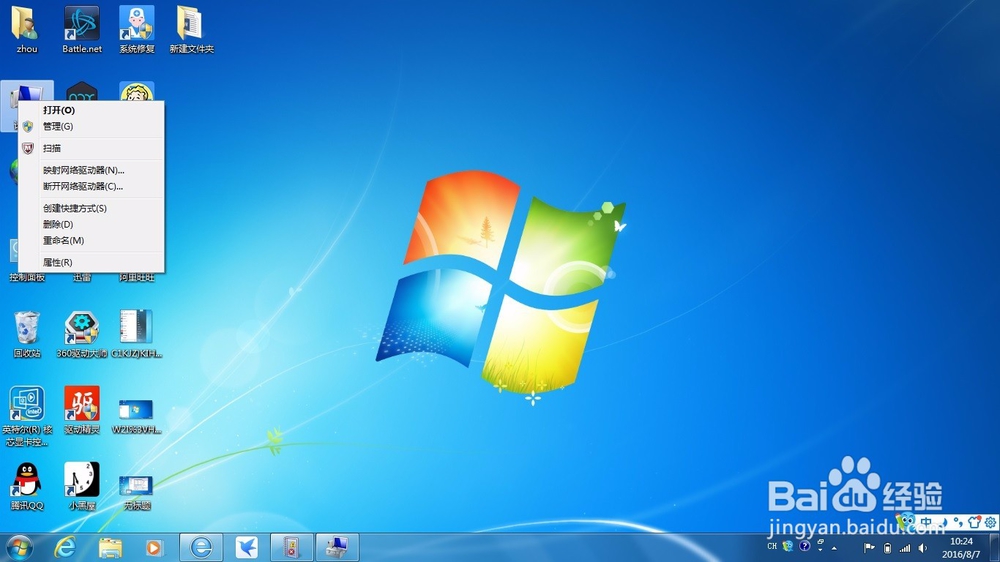Open the 驱动精灵 desktop shortcut

click(82, 410)
